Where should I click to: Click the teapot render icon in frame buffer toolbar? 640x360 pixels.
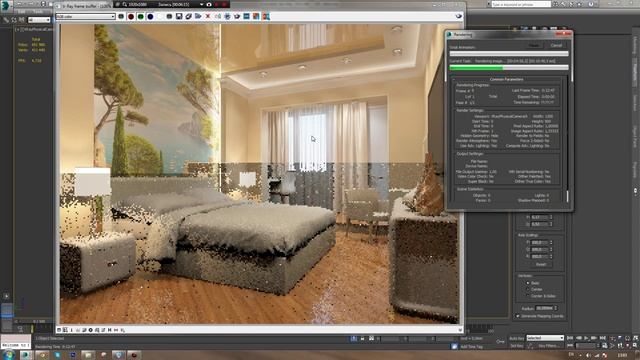(237, 16)
